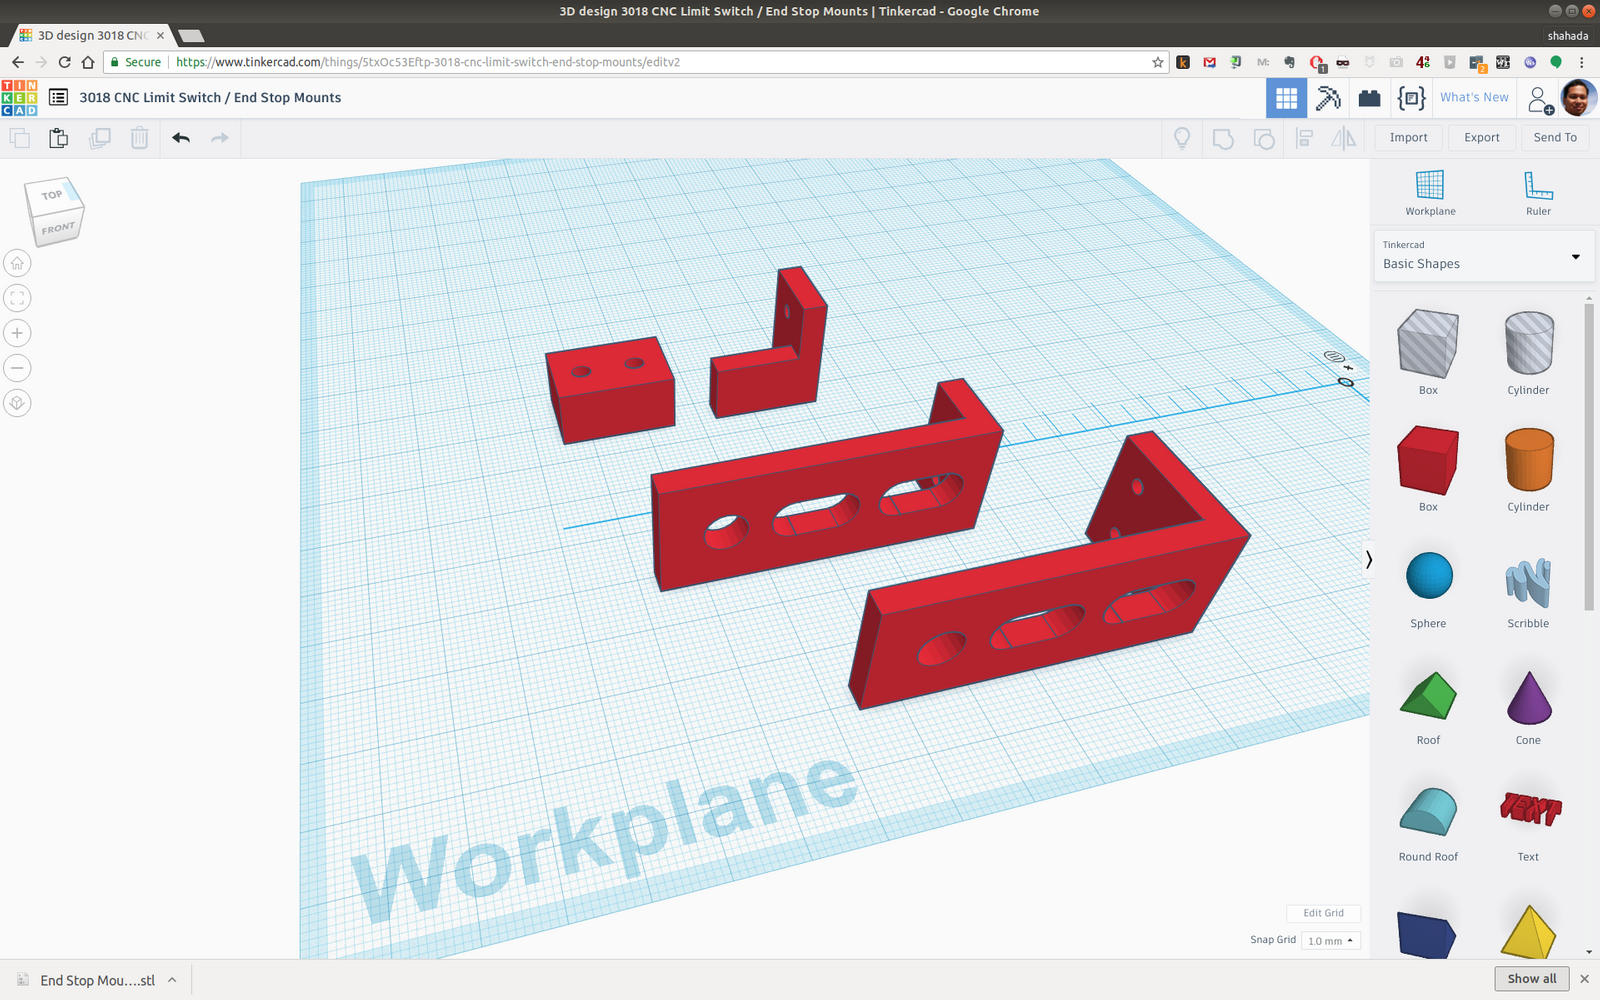This screenshot has height=1000, width=1600.
Task: Toggle Show All lightbulb icon
Action: click(1182, 138)
